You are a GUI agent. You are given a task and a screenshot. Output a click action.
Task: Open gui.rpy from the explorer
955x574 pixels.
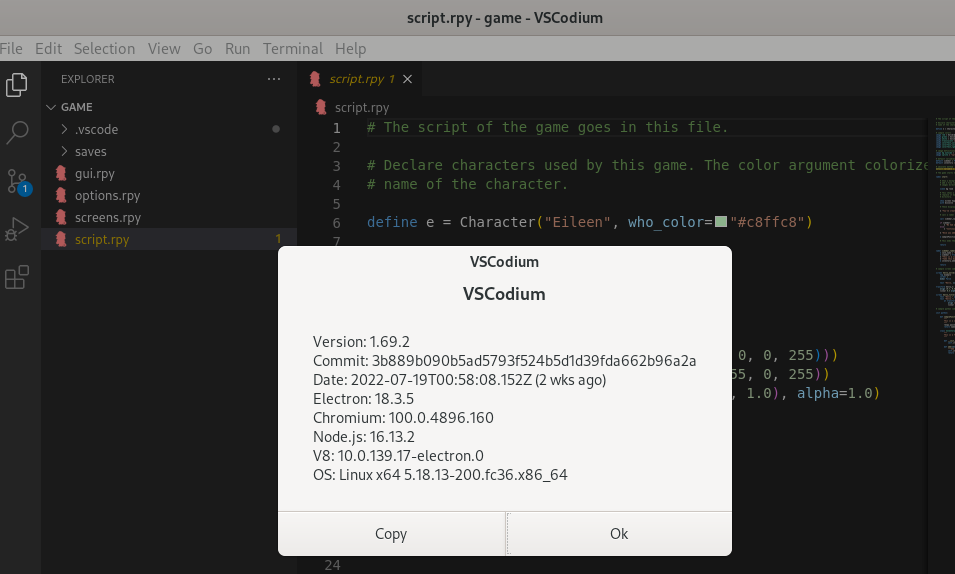(x=94, y=174)
